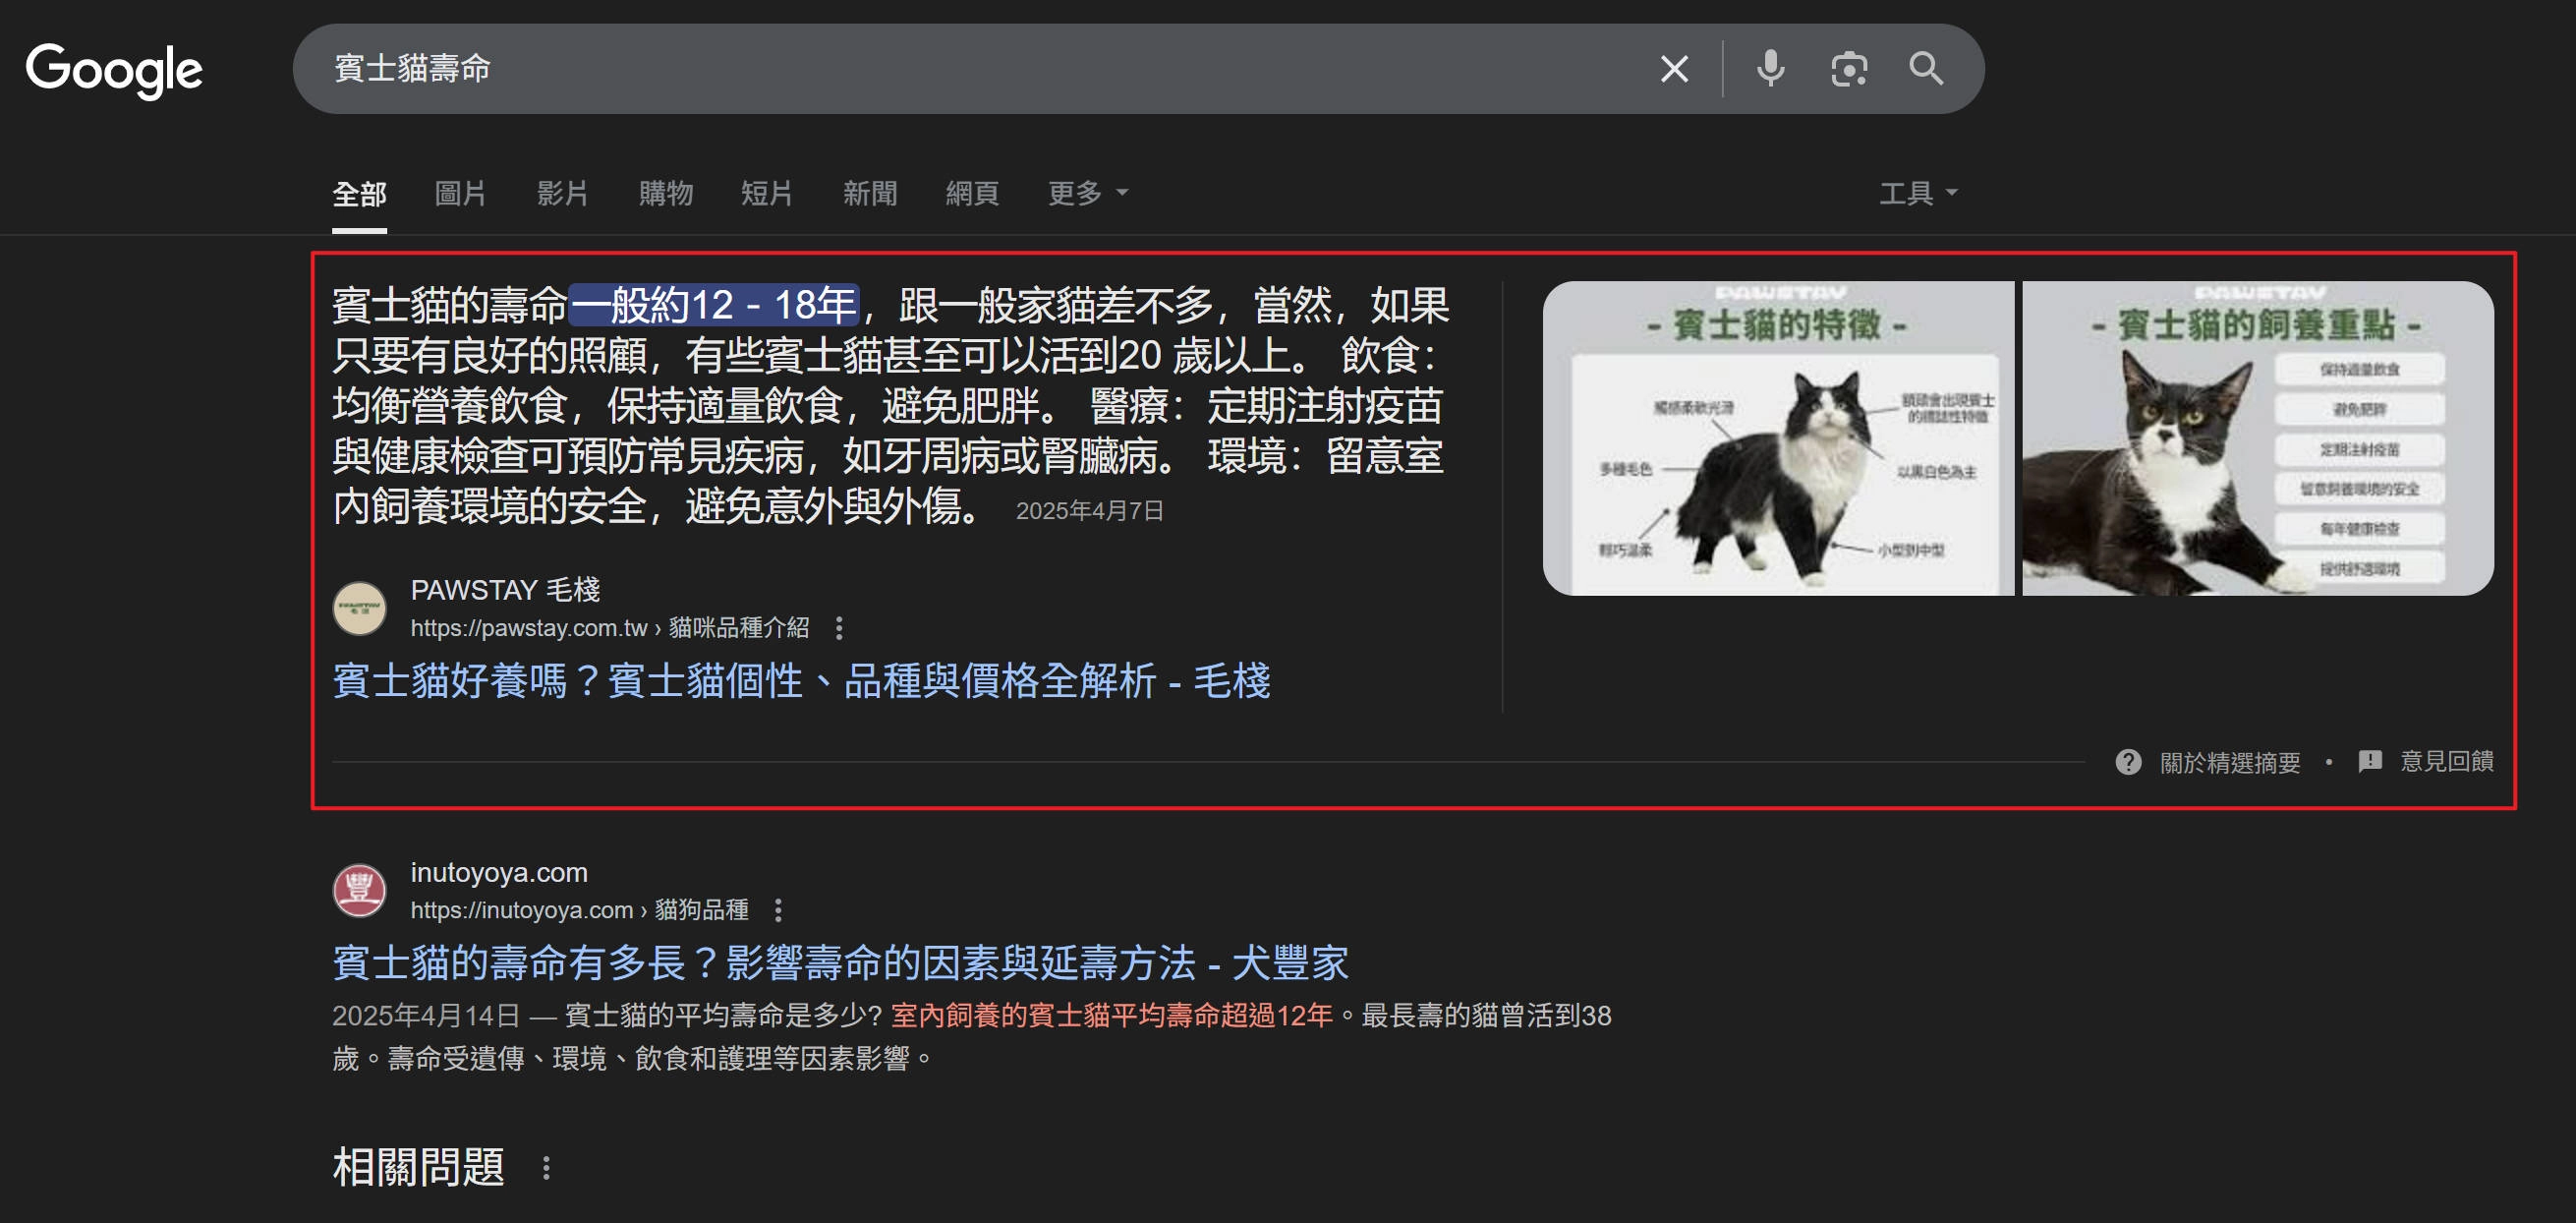2576x1223 pixels.
Task: Switch to the 圖片 tab
Action: point(461,193)
